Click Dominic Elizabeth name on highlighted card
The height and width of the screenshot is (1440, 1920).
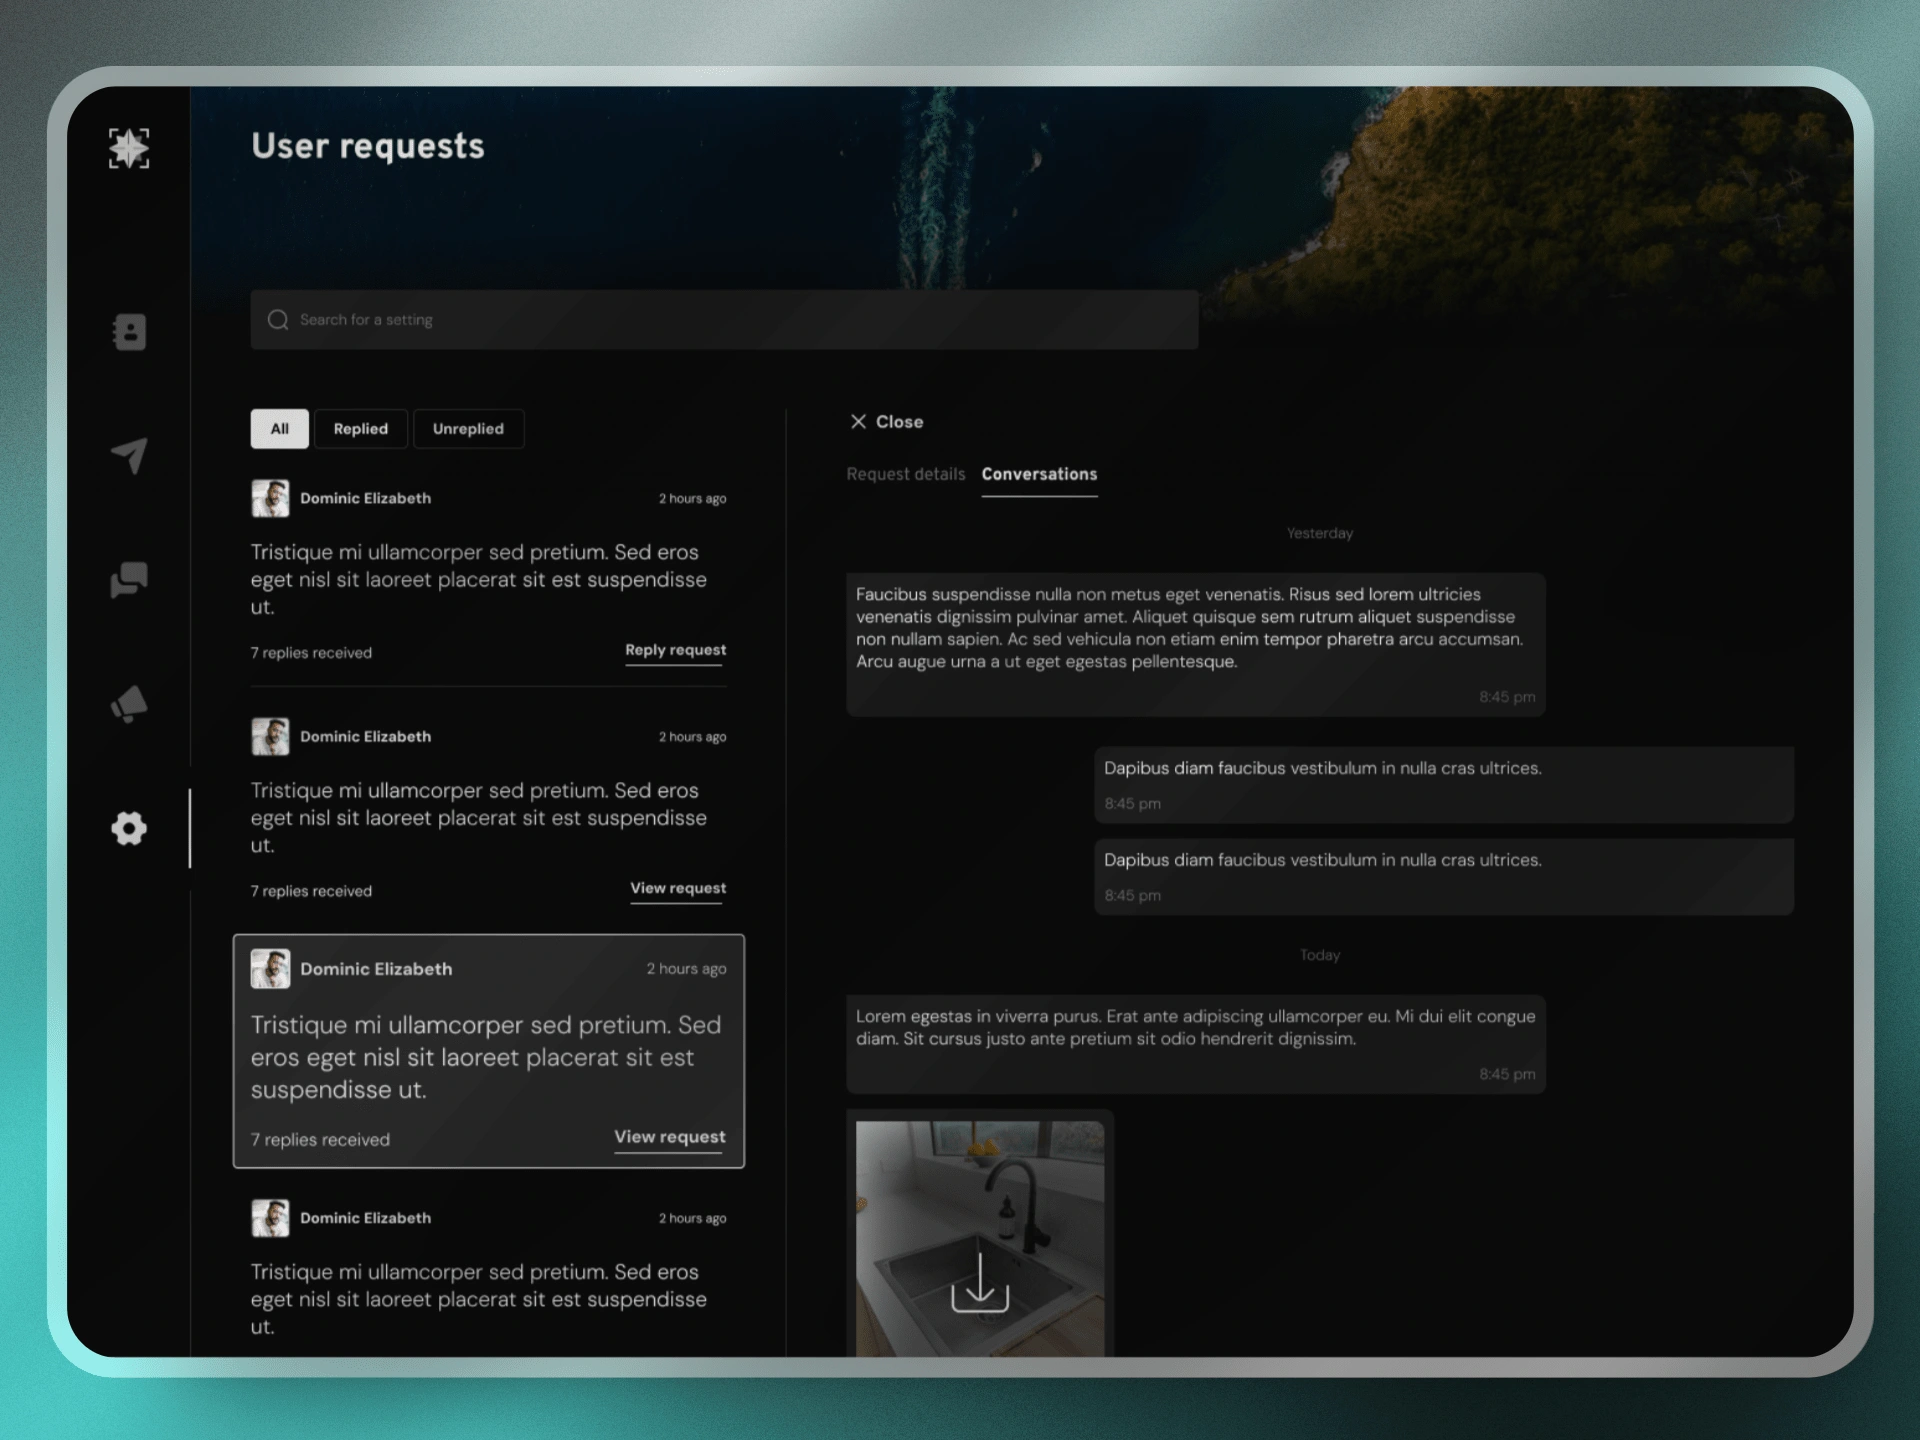coord(376,969)
